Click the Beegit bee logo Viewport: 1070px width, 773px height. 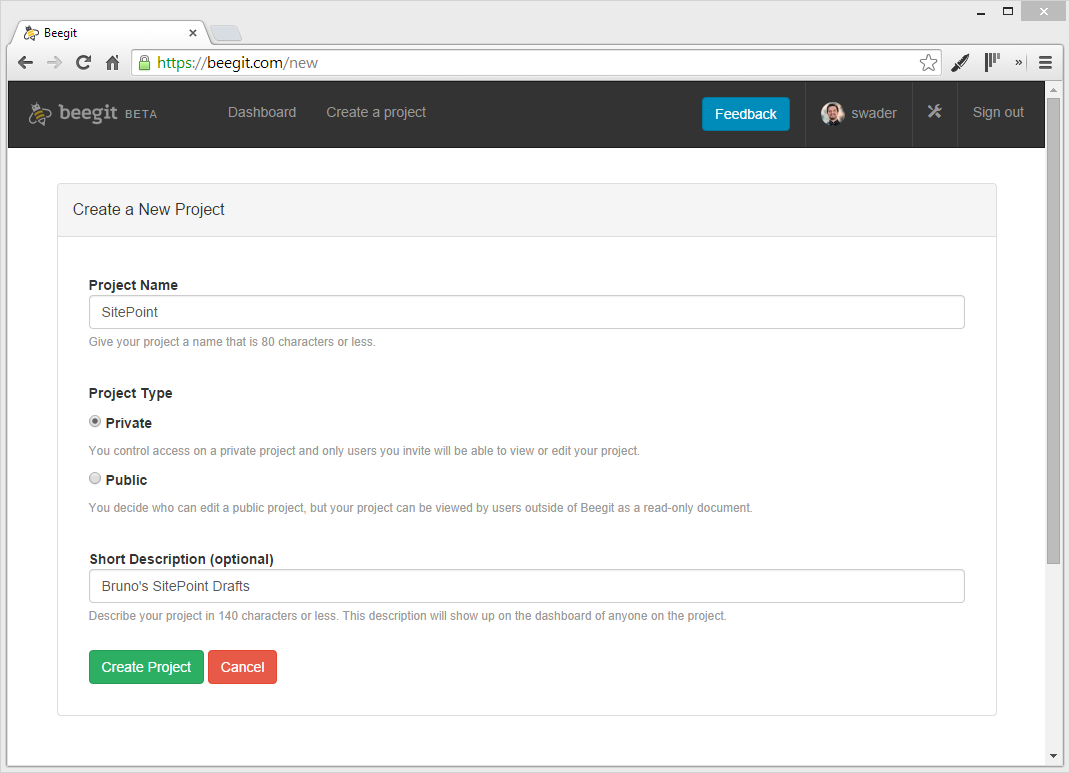(40, 113)
